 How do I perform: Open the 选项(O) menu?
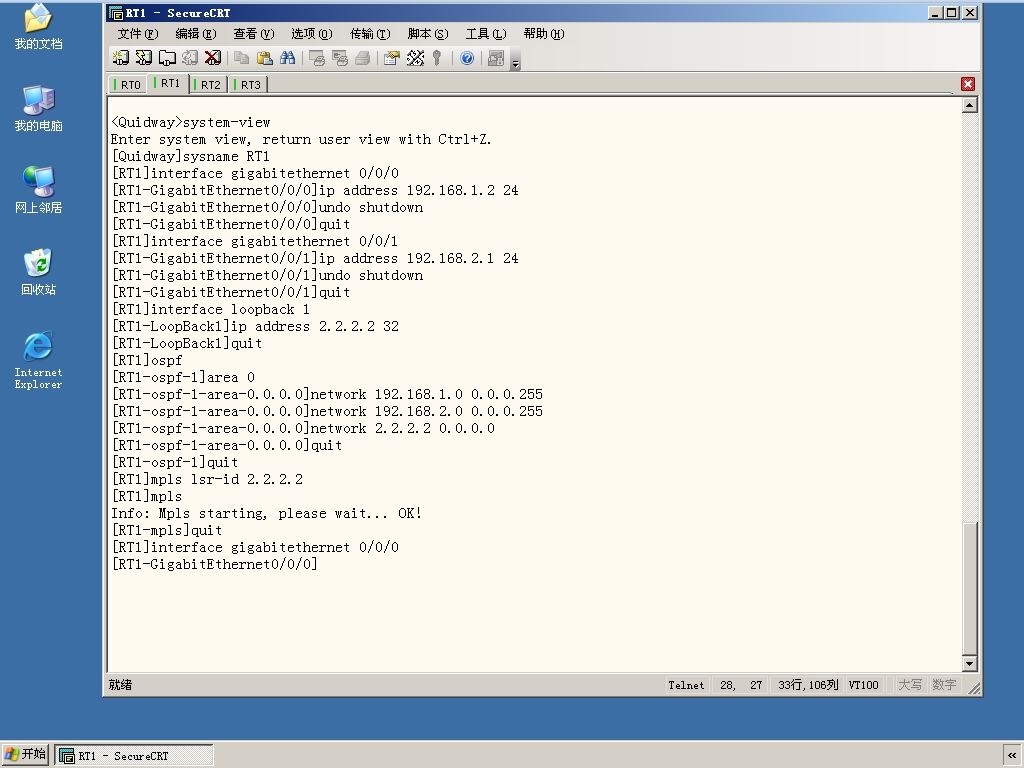coord(312,33)
